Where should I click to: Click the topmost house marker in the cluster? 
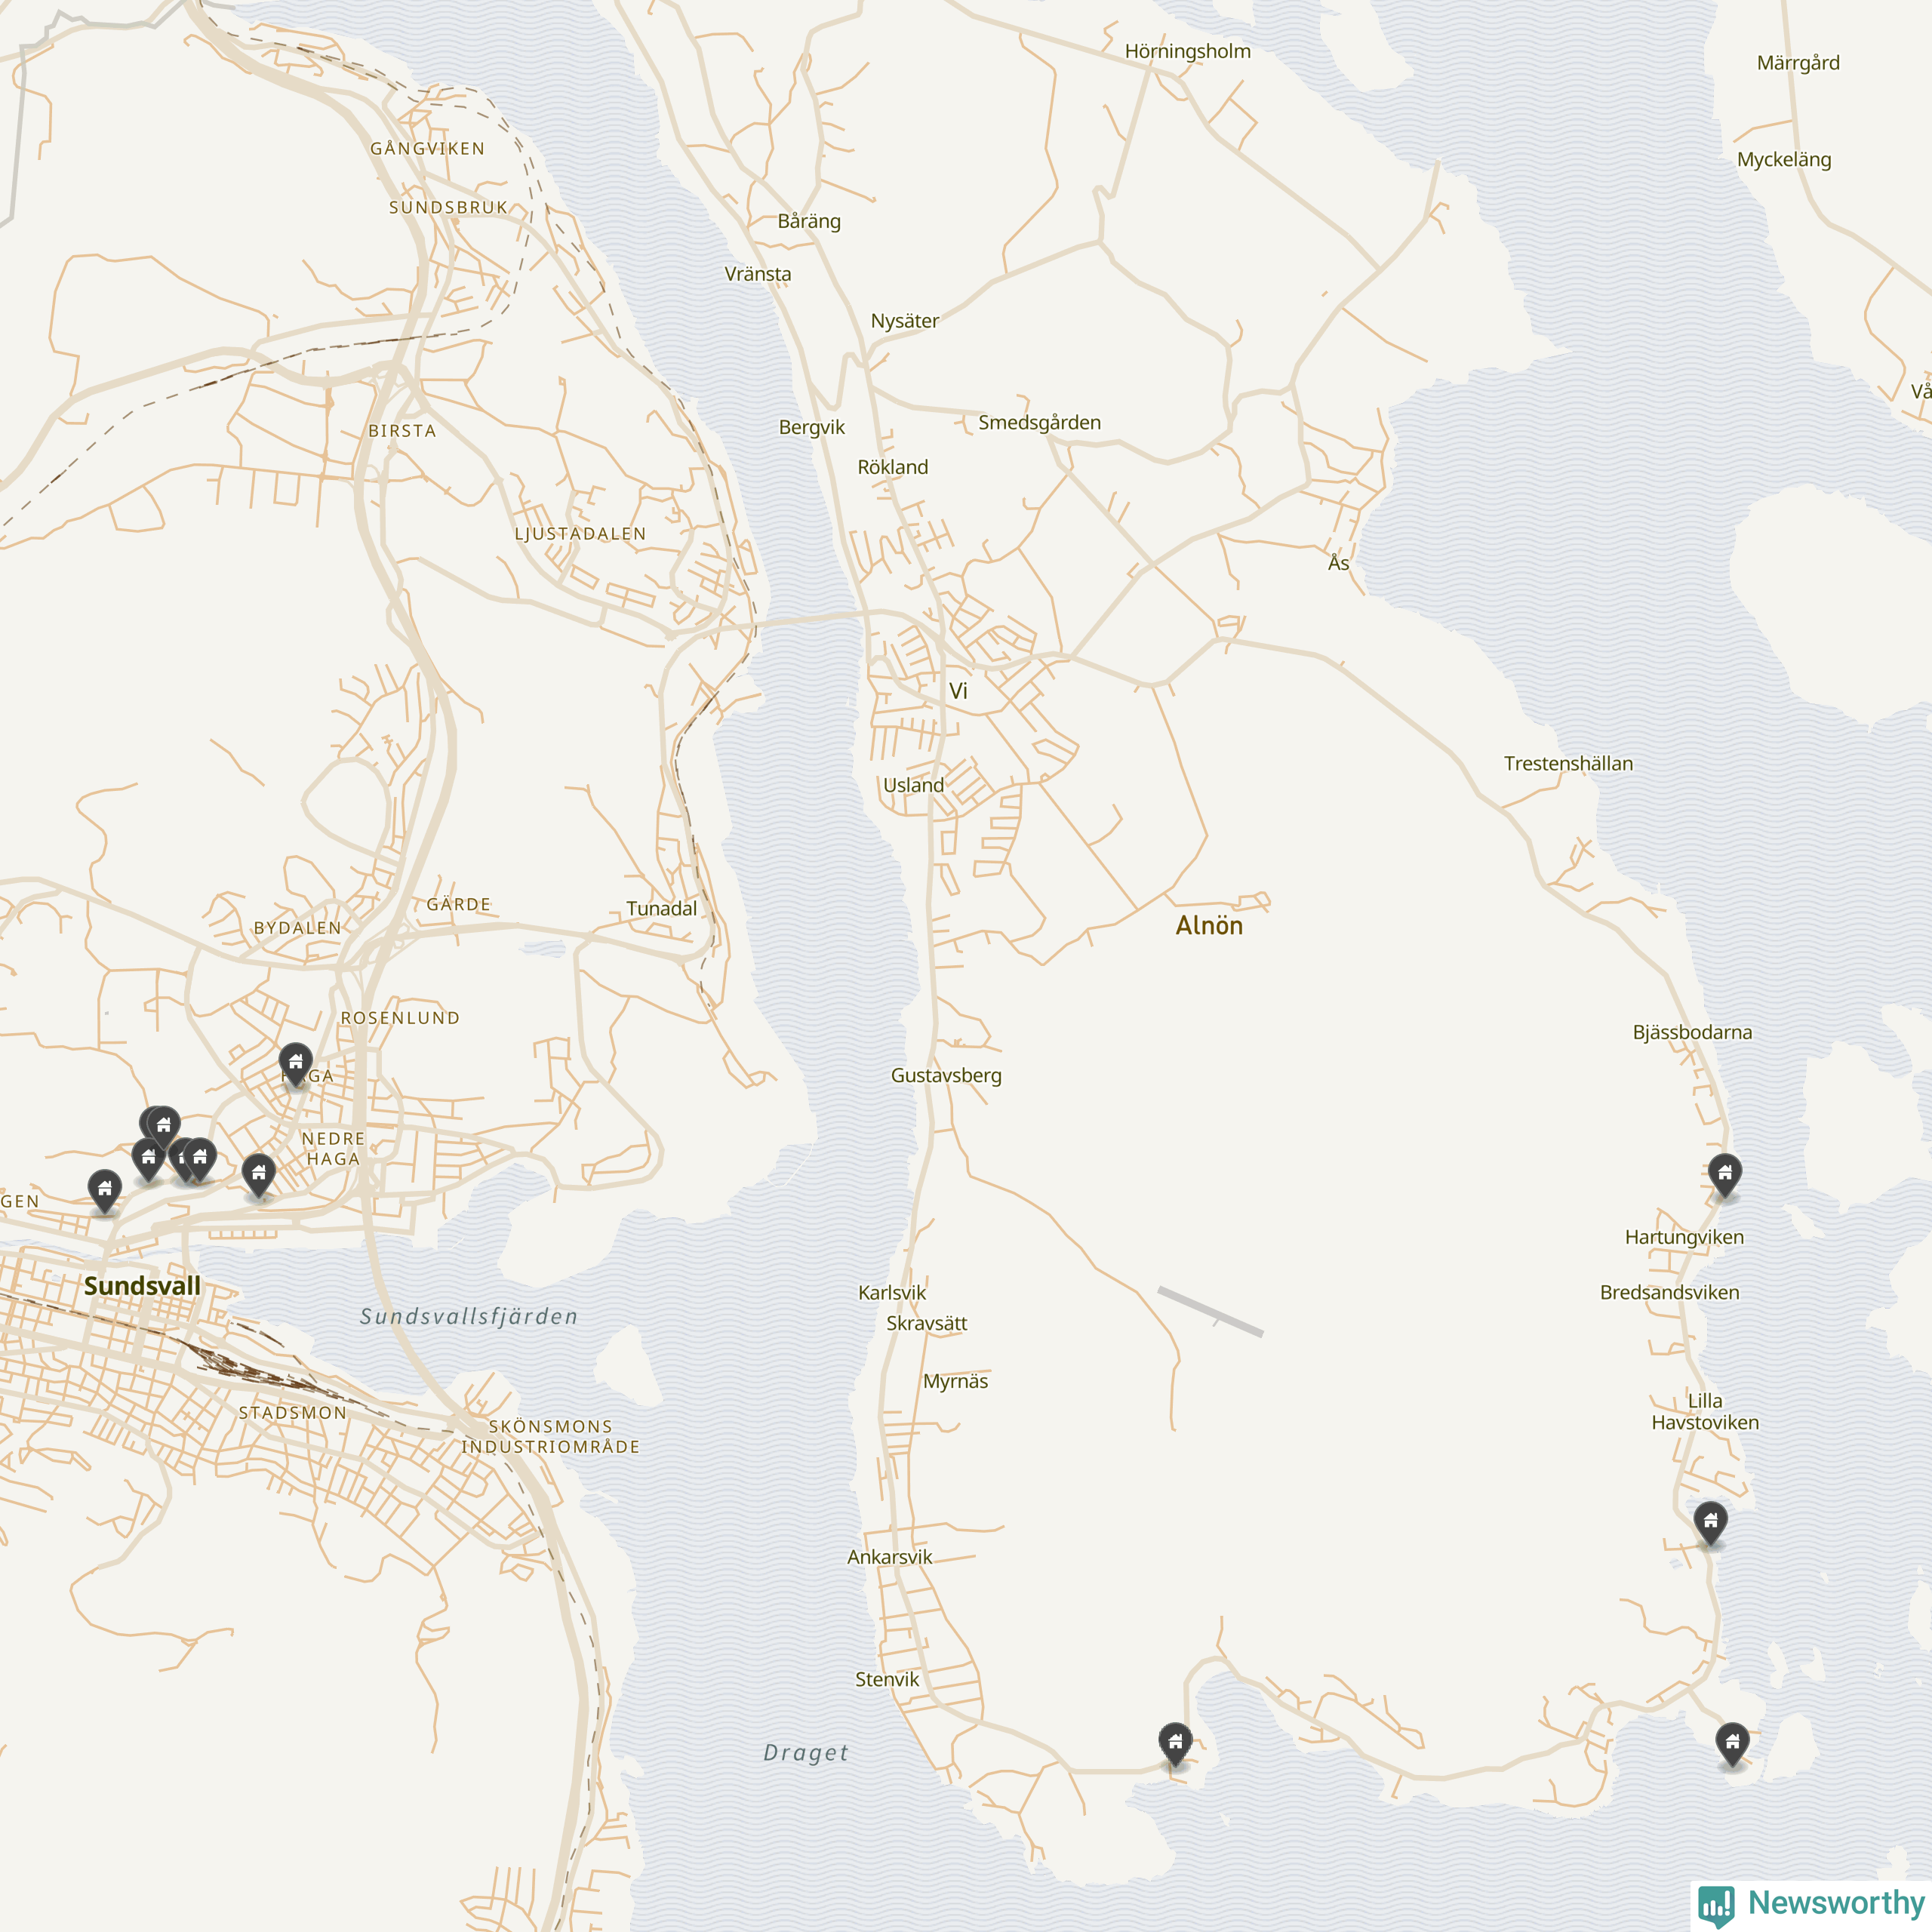tap(164, 1125)
